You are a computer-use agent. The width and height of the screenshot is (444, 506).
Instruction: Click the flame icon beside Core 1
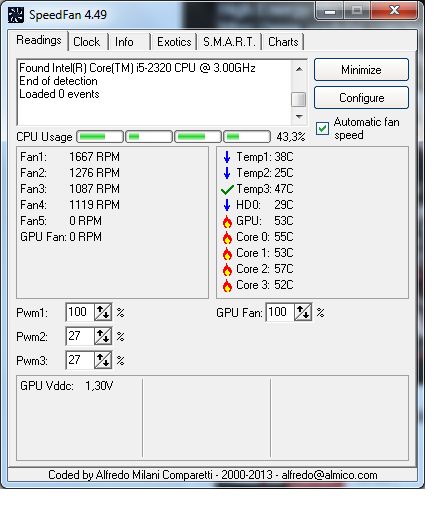click(227, 253)
